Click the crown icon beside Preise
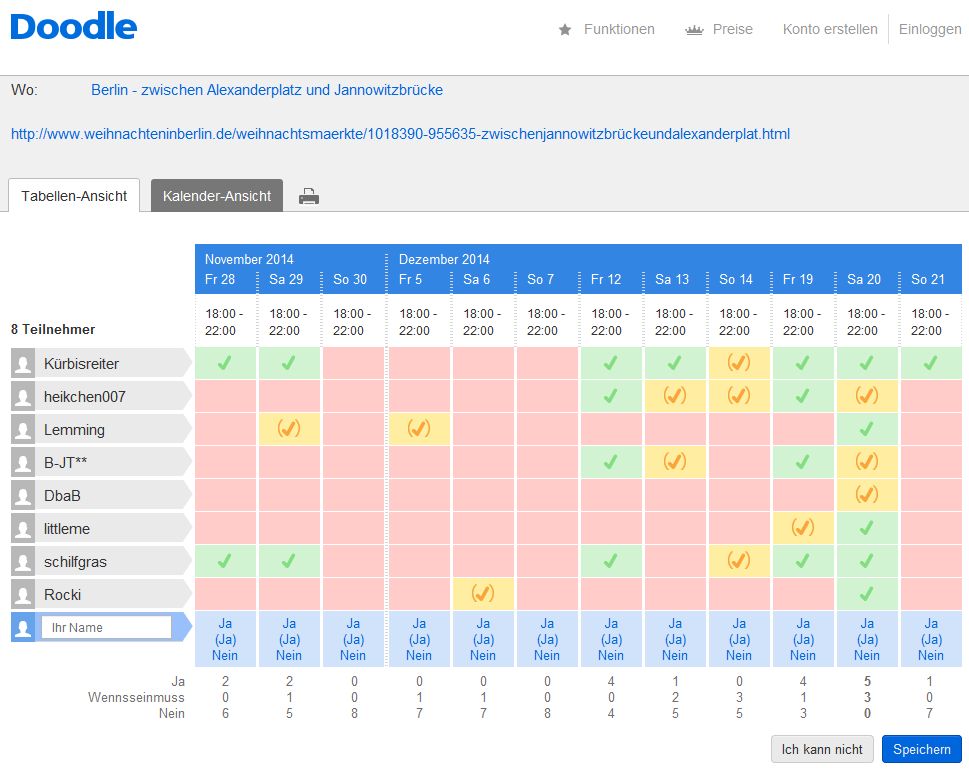This screenshot has width=969, height=773. pos(694,30)
